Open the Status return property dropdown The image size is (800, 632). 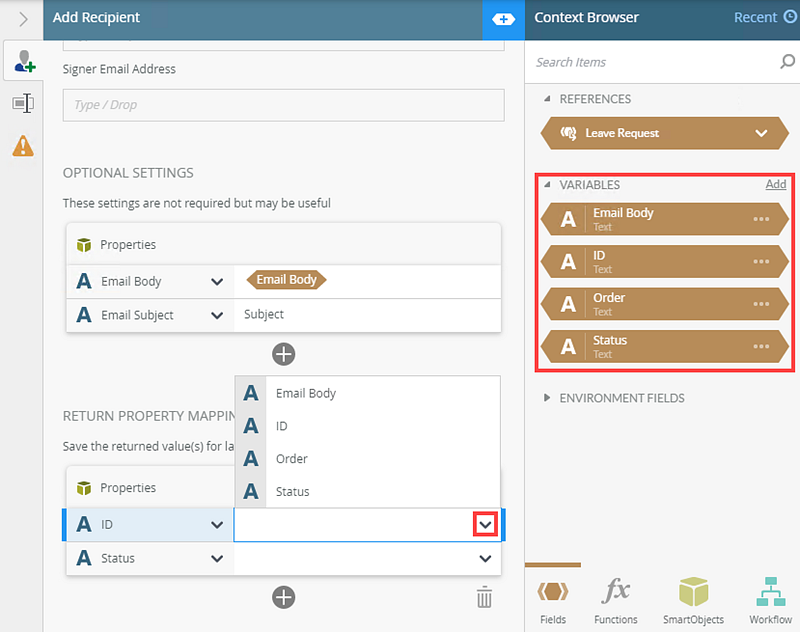[x=217, y=559]
